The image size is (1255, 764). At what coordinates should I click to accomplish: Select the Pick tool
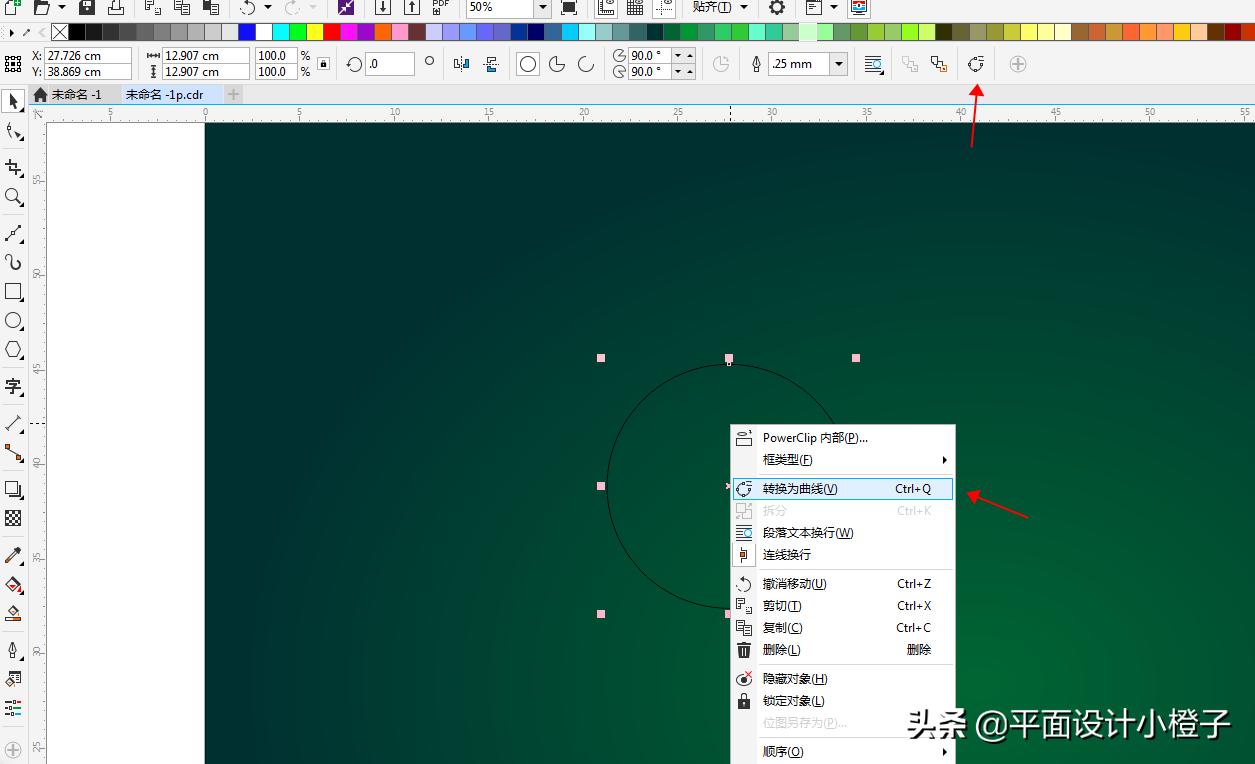14,101
